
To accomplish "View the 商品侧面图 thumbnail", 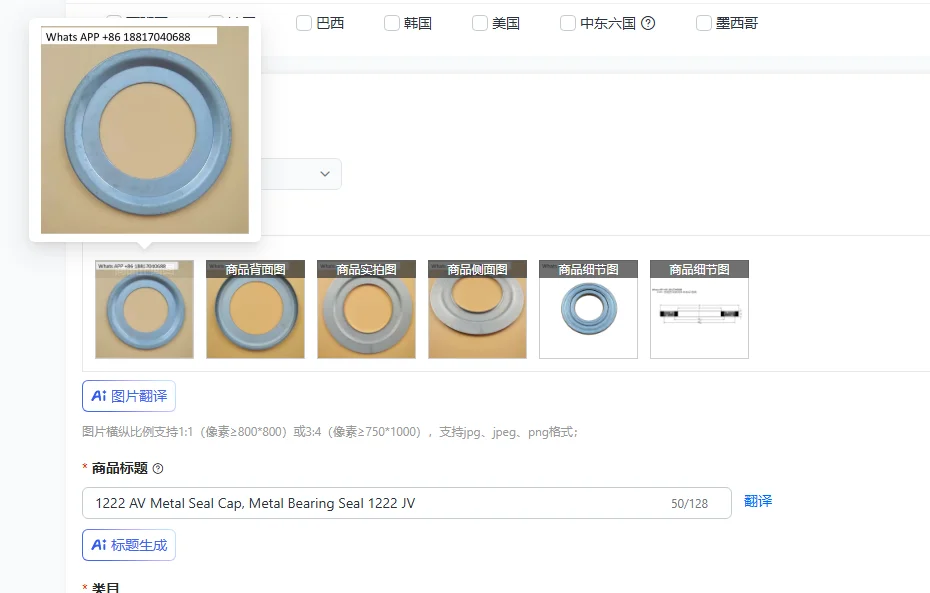I will click(477, 309).
